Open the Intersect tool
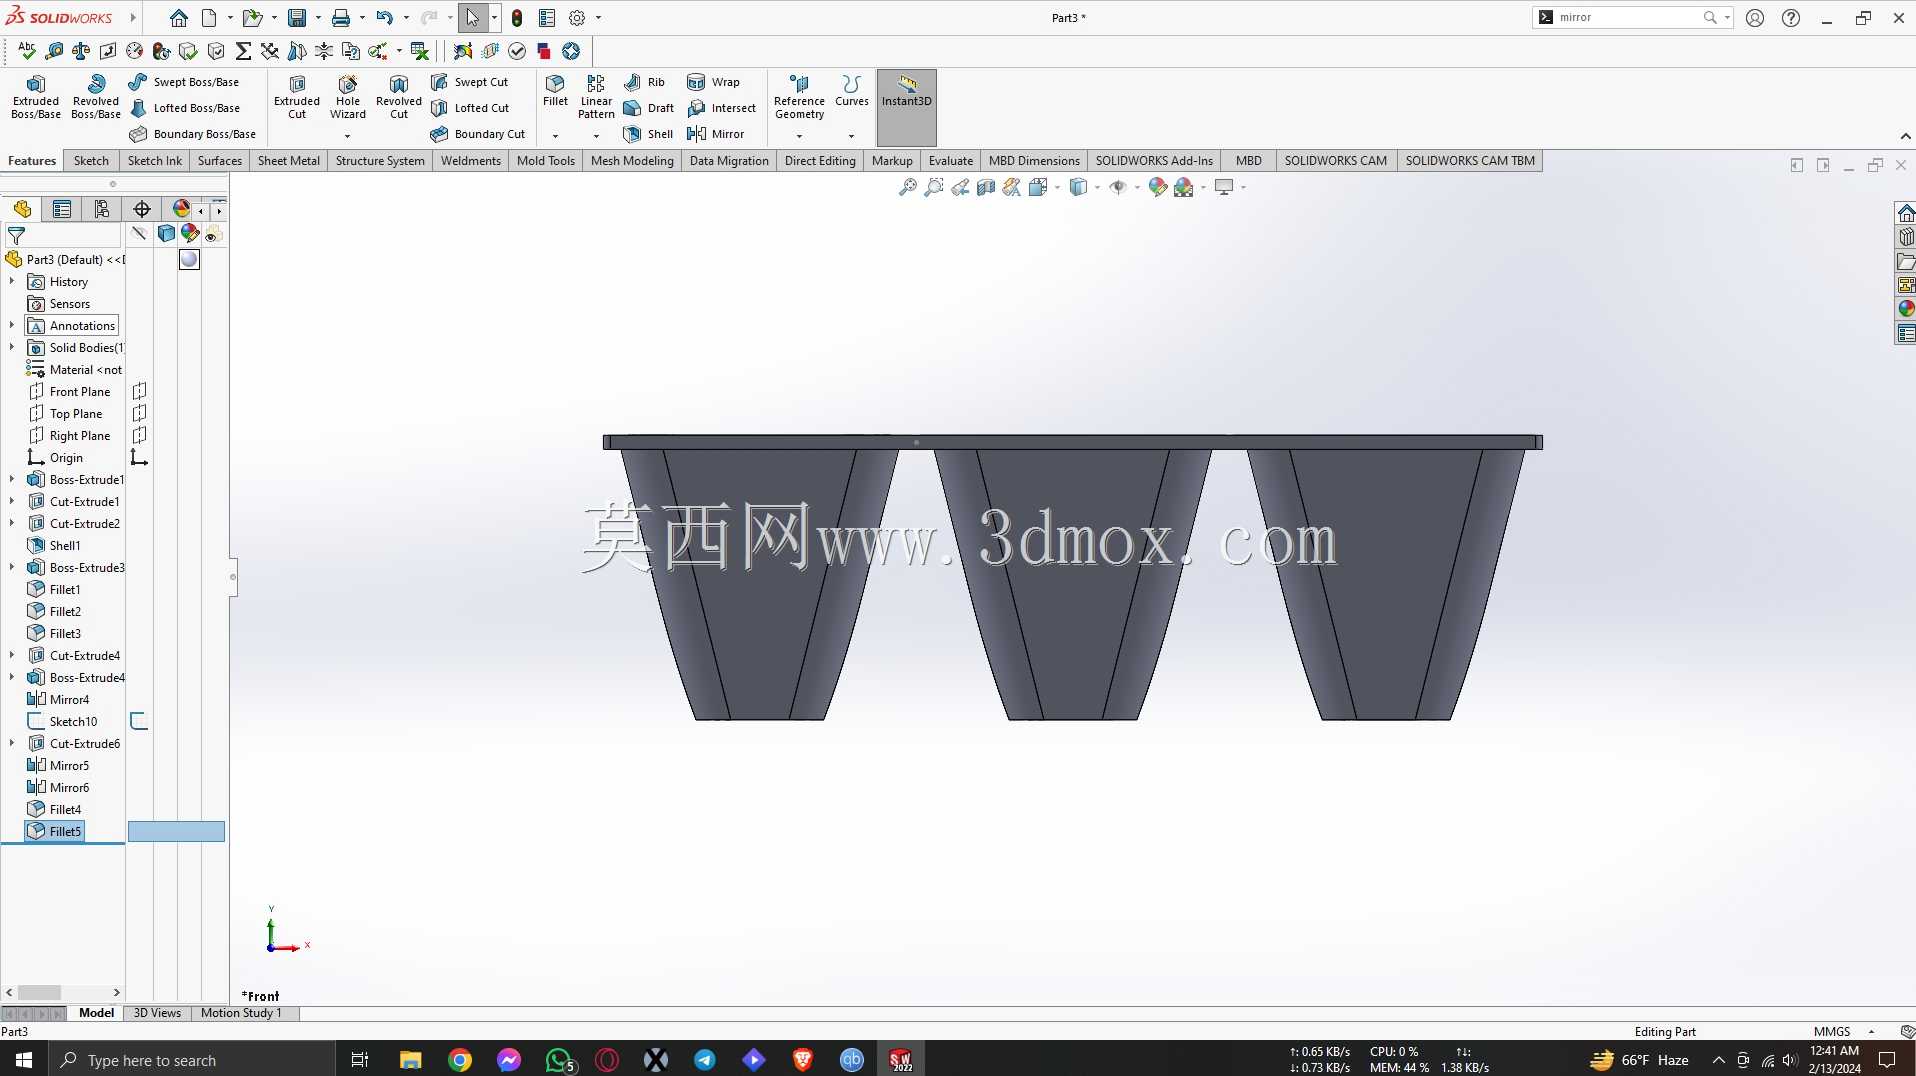The width and height of the screenshot is (1916, 1076). [x=721, y=108]
